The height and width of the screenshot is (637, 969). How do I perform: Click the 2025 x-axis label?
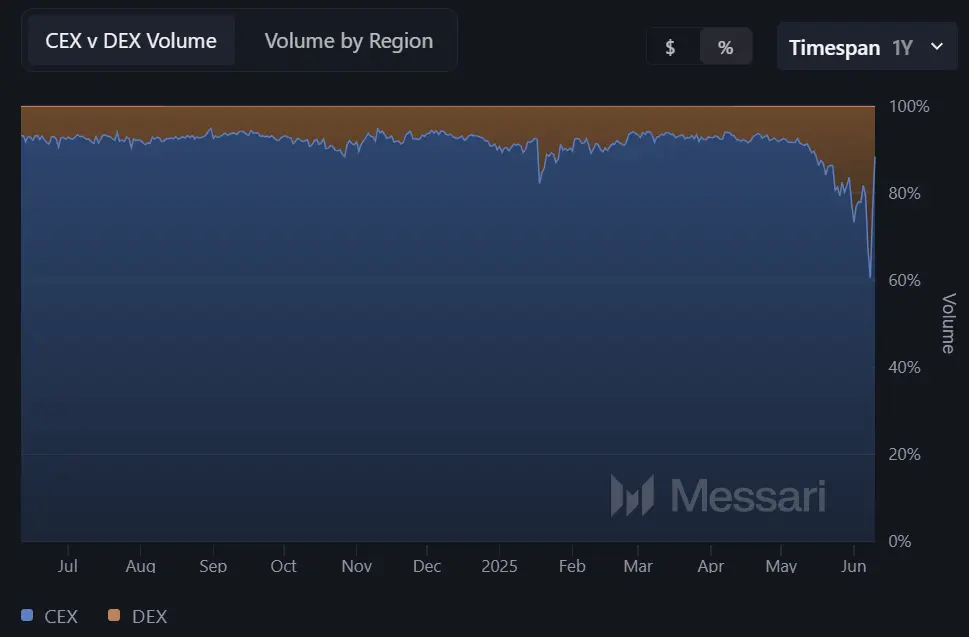coord(499,566)
